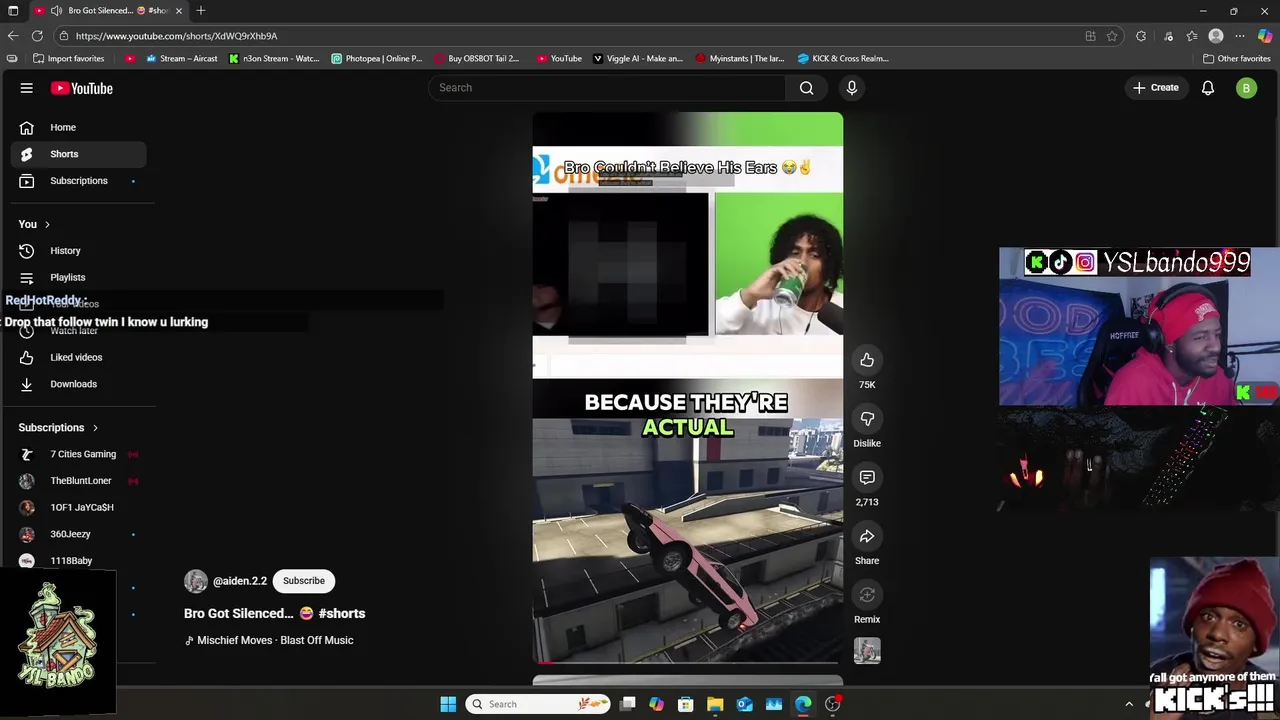Open Microsoft Store from the taskbar
The height and width of the screenshot is (720, 1280).
point(686,704)
